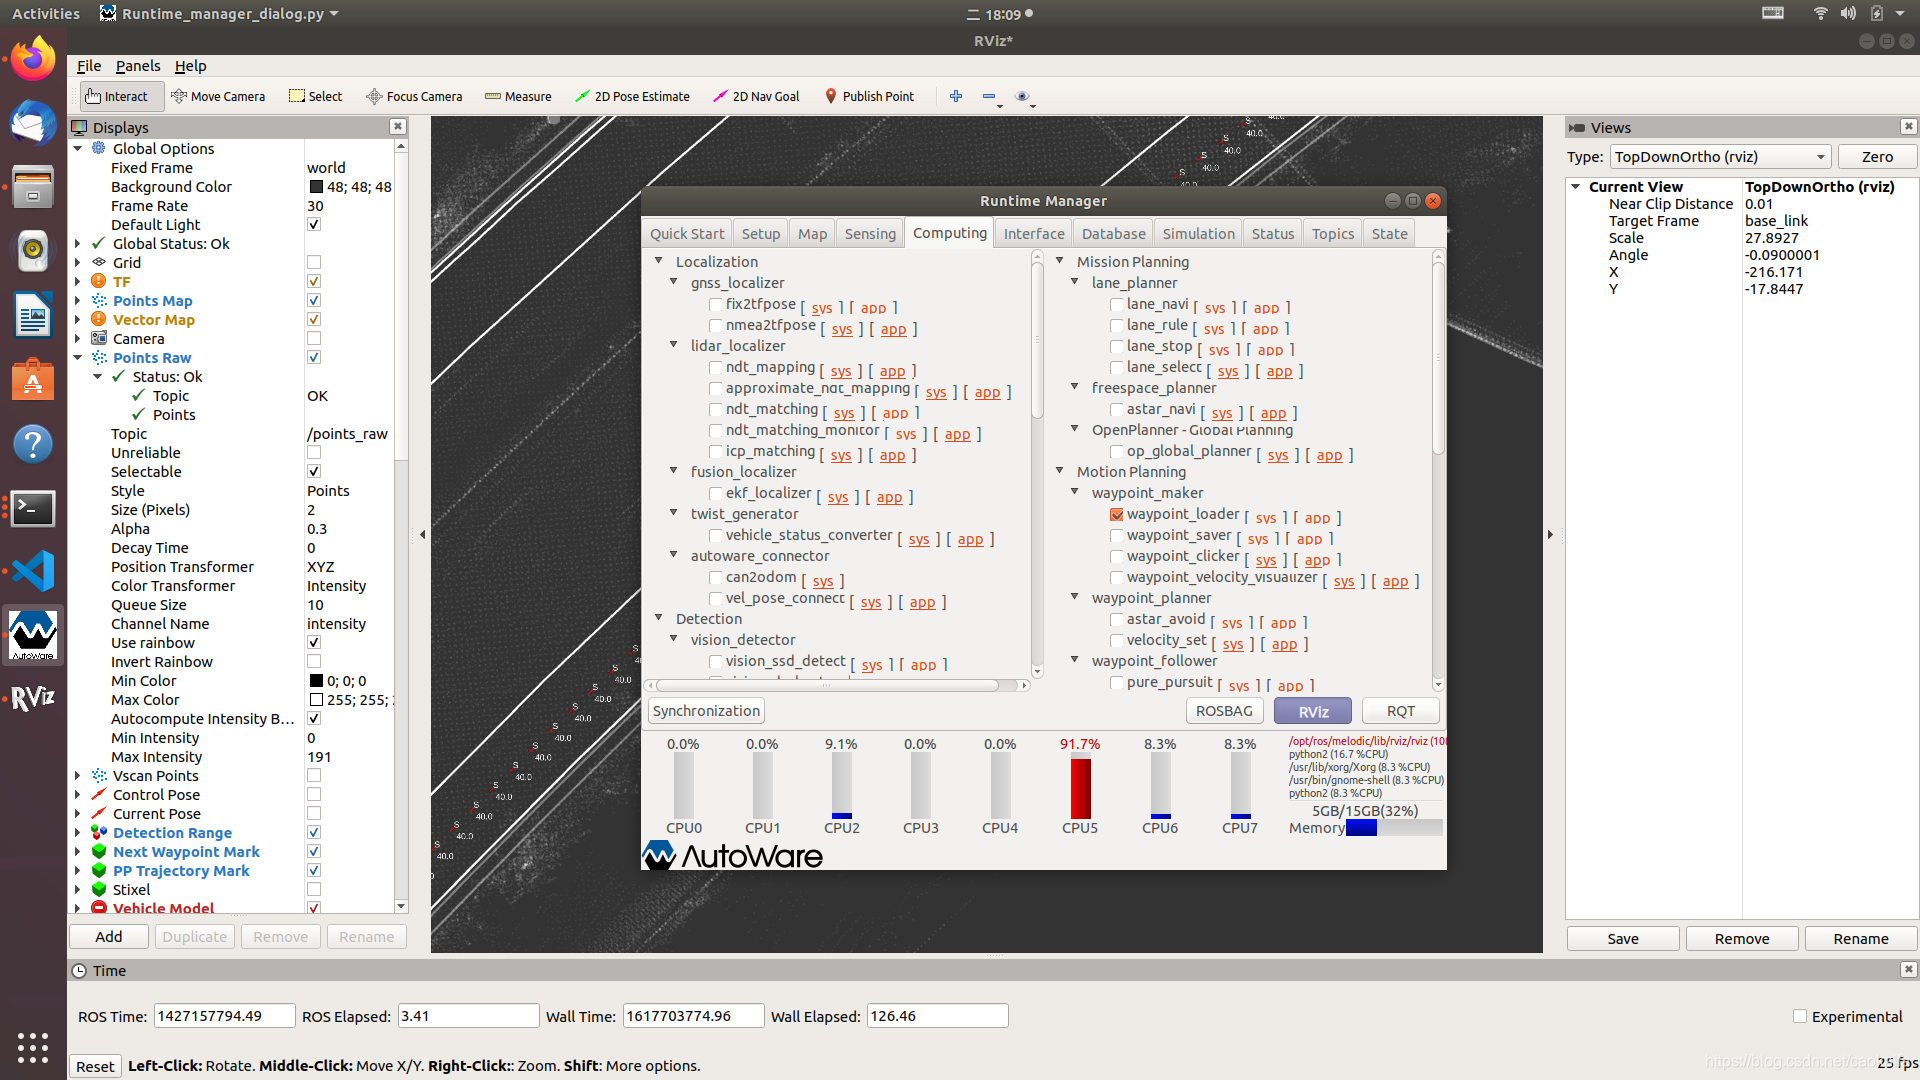The height and width of the screenshot is (1080, 1920).
Task: Toggle the Grid display checkbox
Action: pos(314,263)
